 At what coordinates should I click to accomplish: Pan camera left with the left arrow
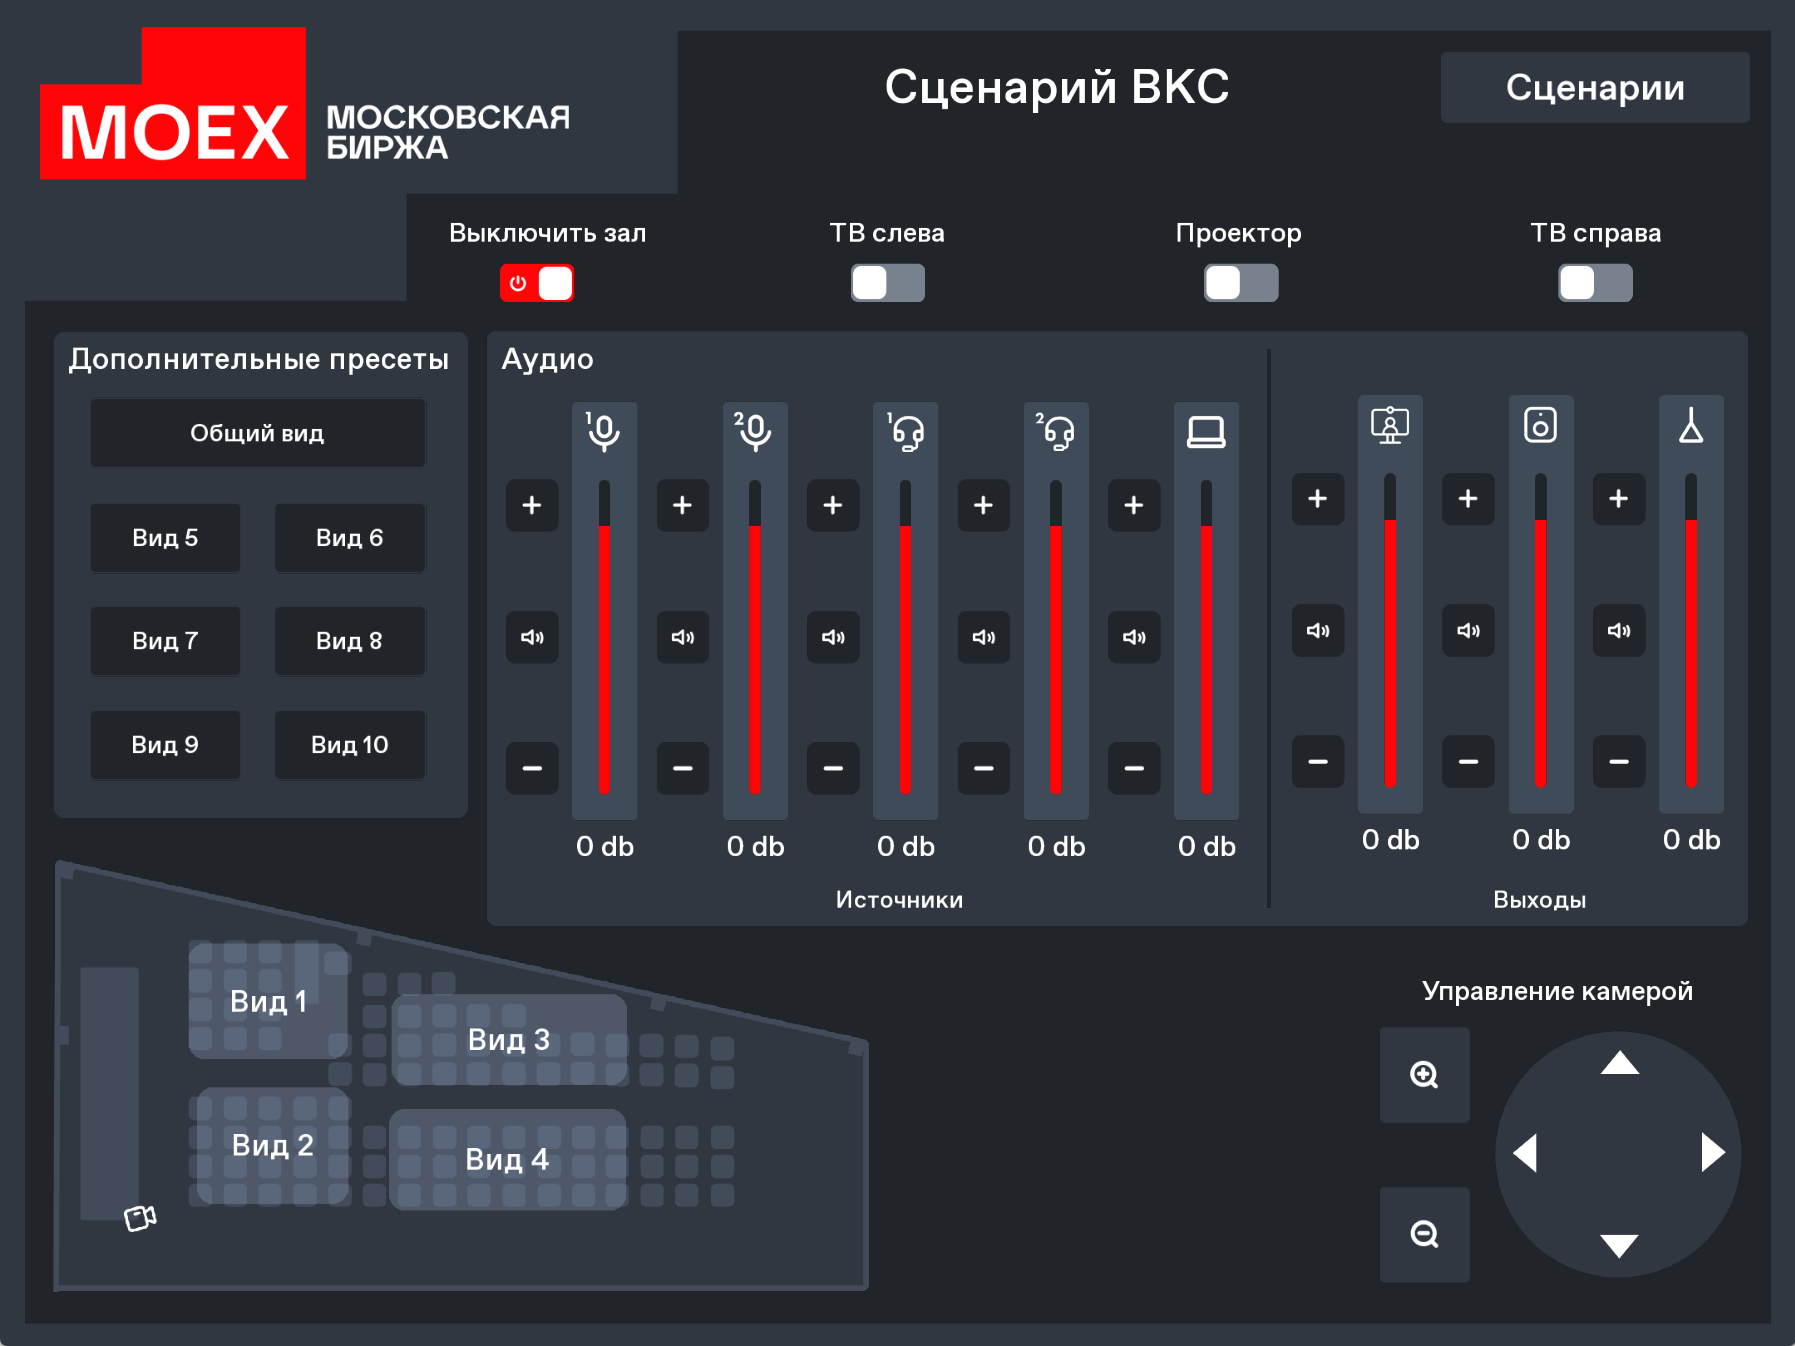[x=1525, y=1153]
